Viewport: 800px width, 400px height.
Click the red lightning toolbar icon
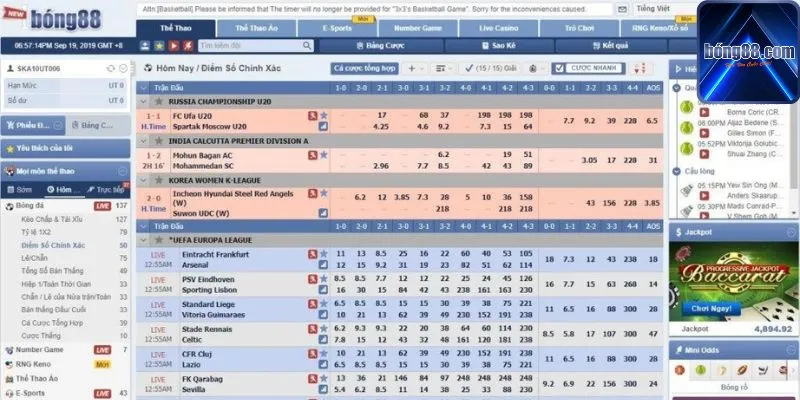(x=188, y=46)
